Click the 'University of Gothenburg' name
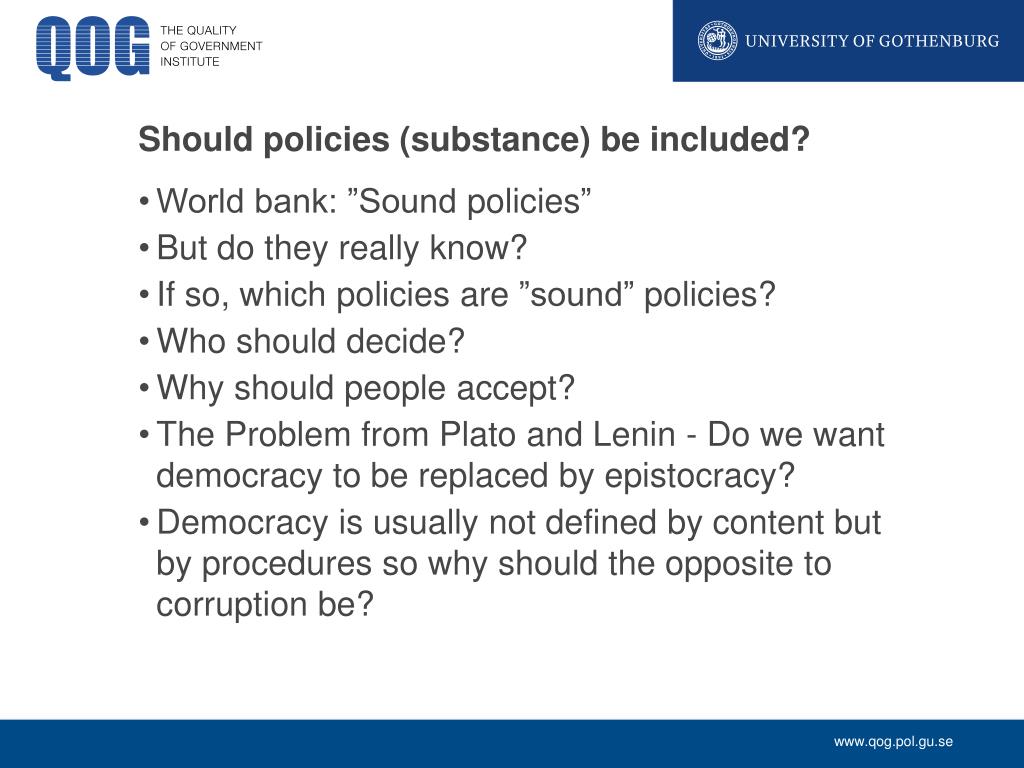 (x=872, y=40)
